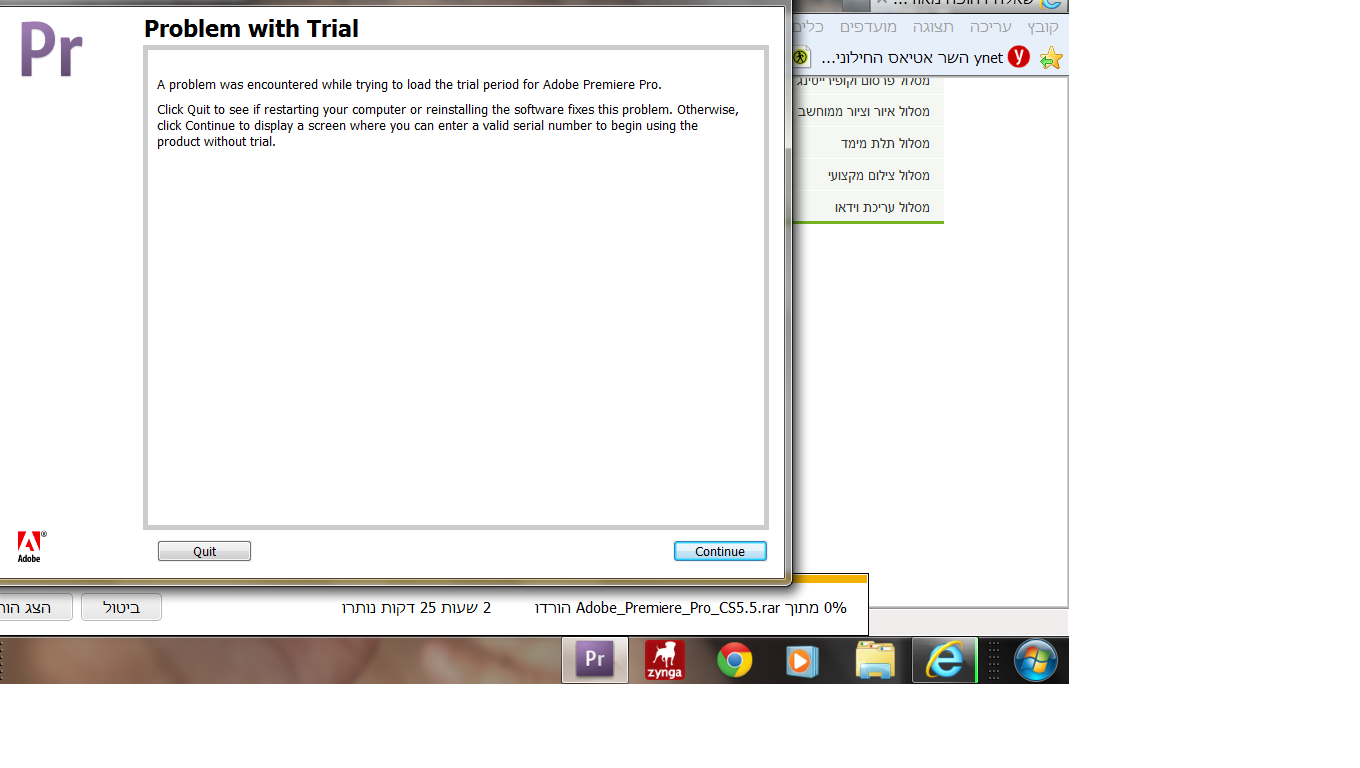This screenshot has height=768, width=1360.
Task: Click Continue to enter a serial number
Action: (720, 551)
